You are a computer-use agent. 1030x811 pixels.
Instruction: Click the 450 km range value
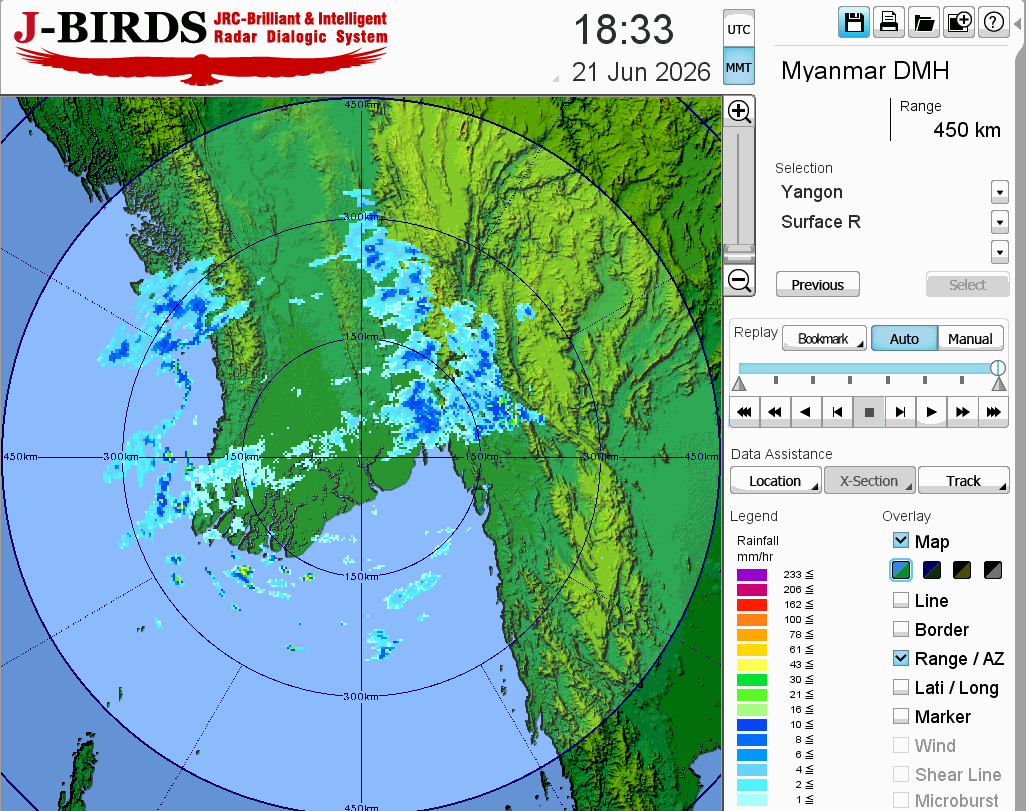[966, 130]
